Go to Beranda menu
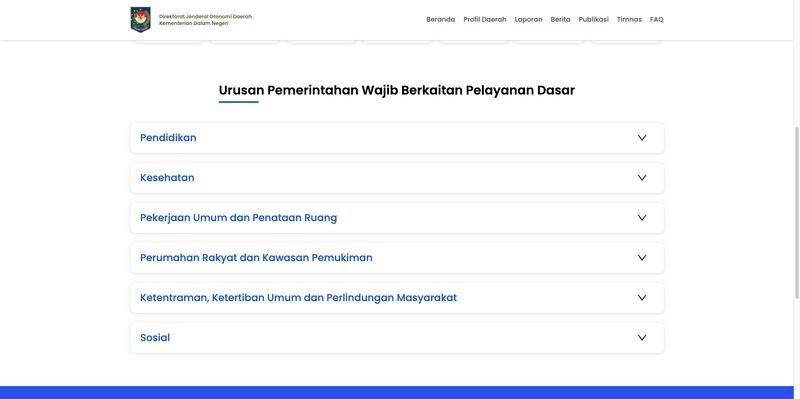The height and width of the screenshot is (399, 800). tap(440, 19)
